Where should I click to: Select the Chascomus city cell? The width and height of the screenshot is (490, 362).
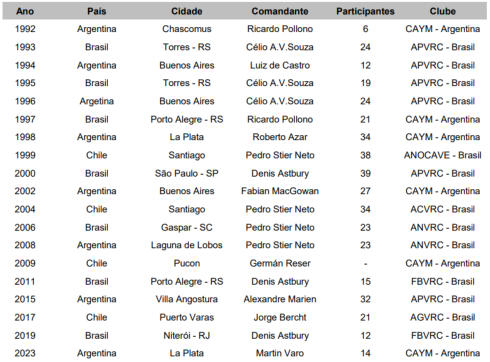click(187, 29)
